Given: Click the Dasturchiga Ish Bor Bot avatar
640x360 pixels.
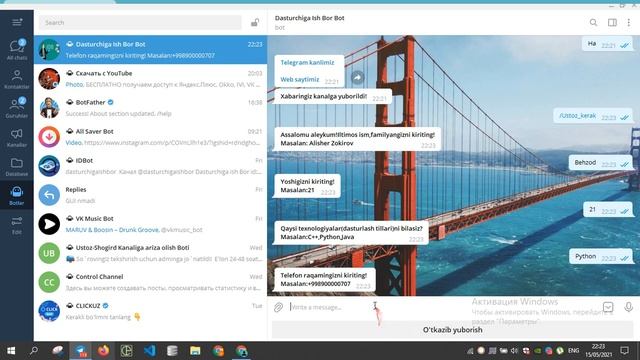Looking at the screenshot, I should click(x=49, y=50).
